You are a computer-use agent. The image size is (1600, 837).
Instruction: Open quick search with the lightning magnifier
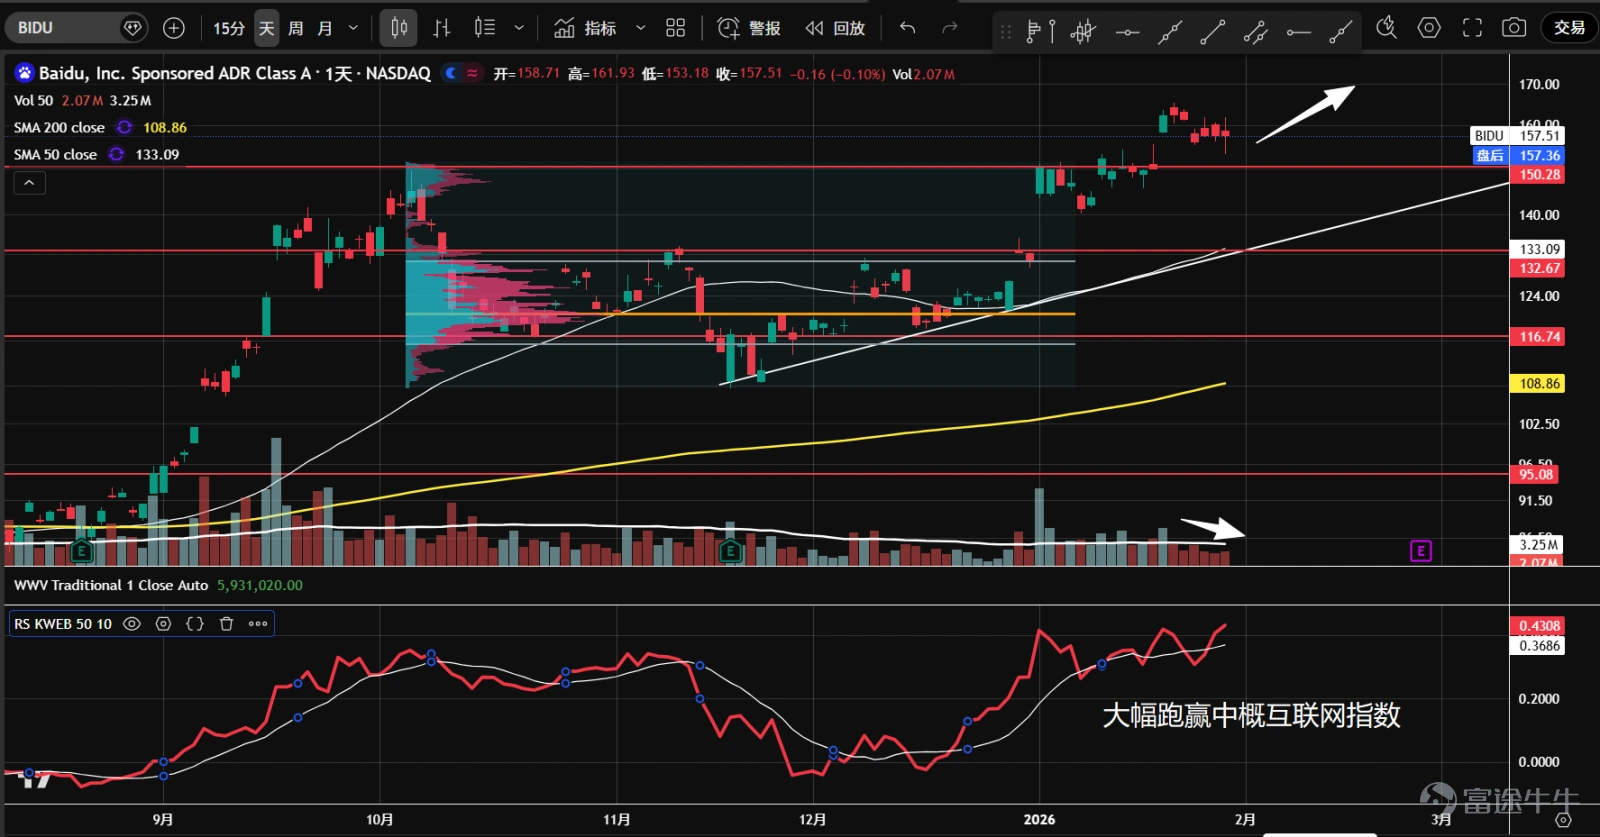1386,28
